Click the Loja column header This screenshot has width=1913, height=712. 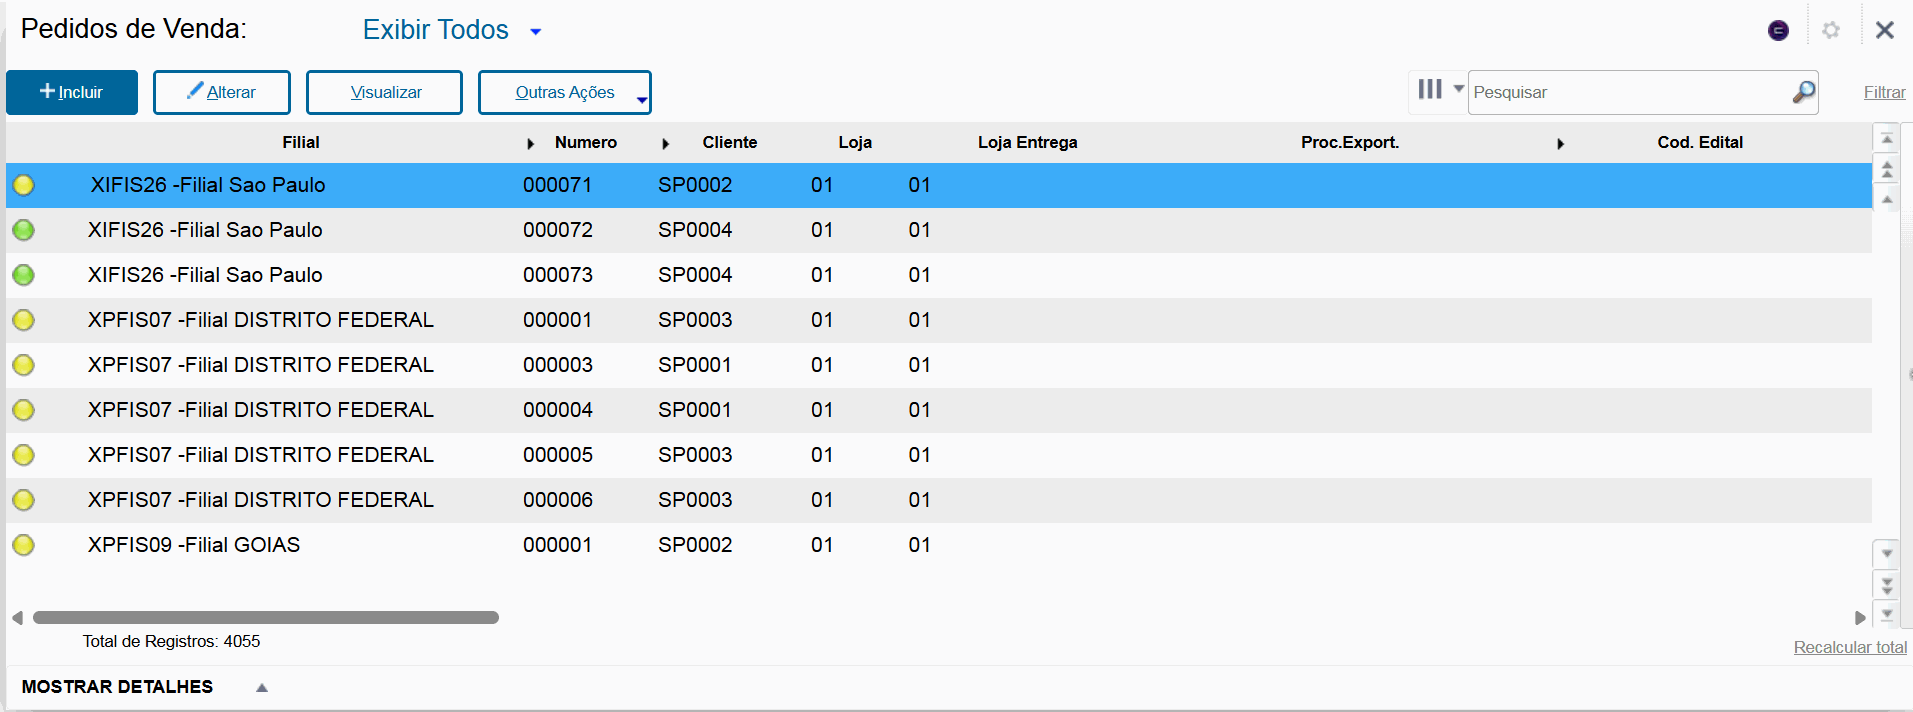855,142
